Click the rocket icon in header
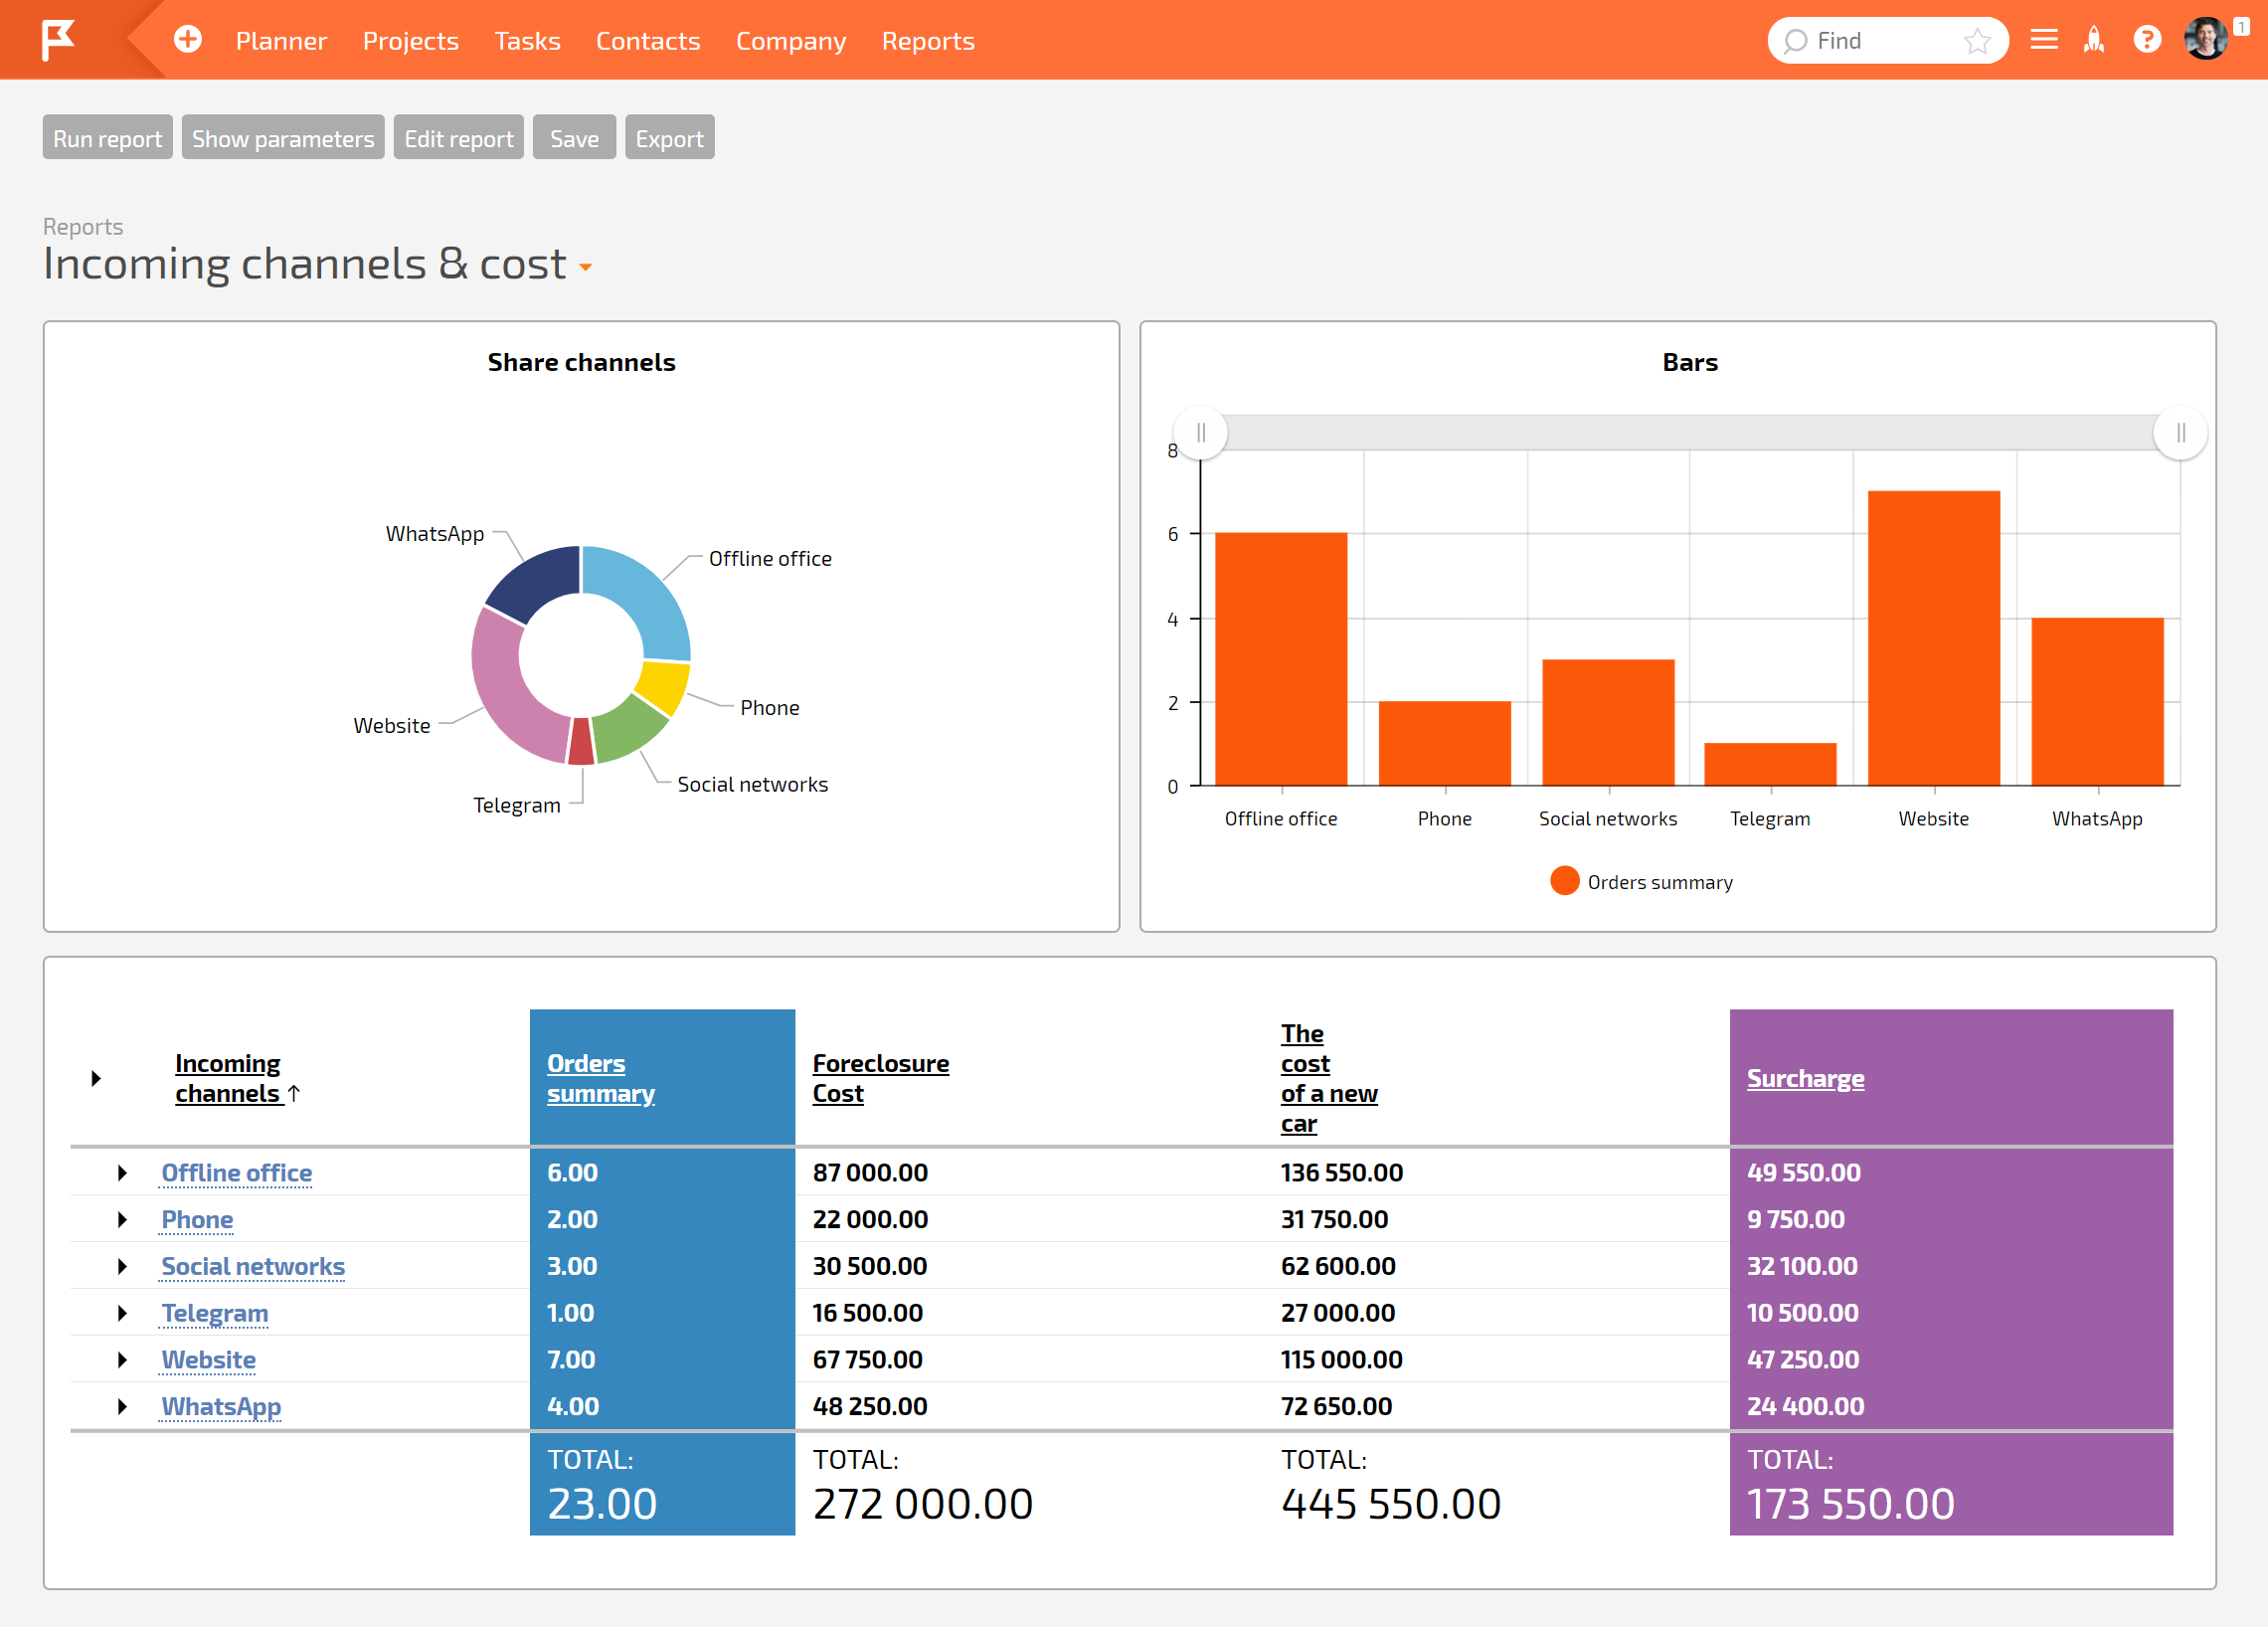This screenshot has width=2268, height=1627. 2094,40
